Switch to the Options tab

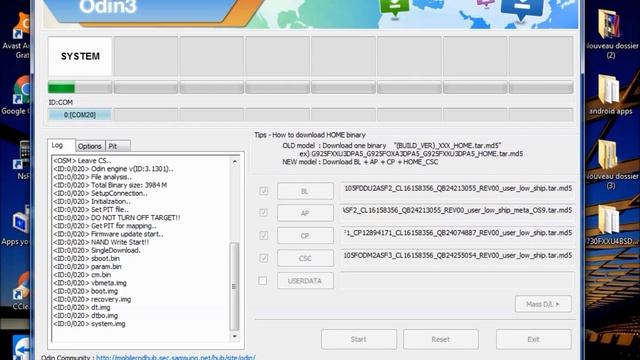[x=90, y=146]
